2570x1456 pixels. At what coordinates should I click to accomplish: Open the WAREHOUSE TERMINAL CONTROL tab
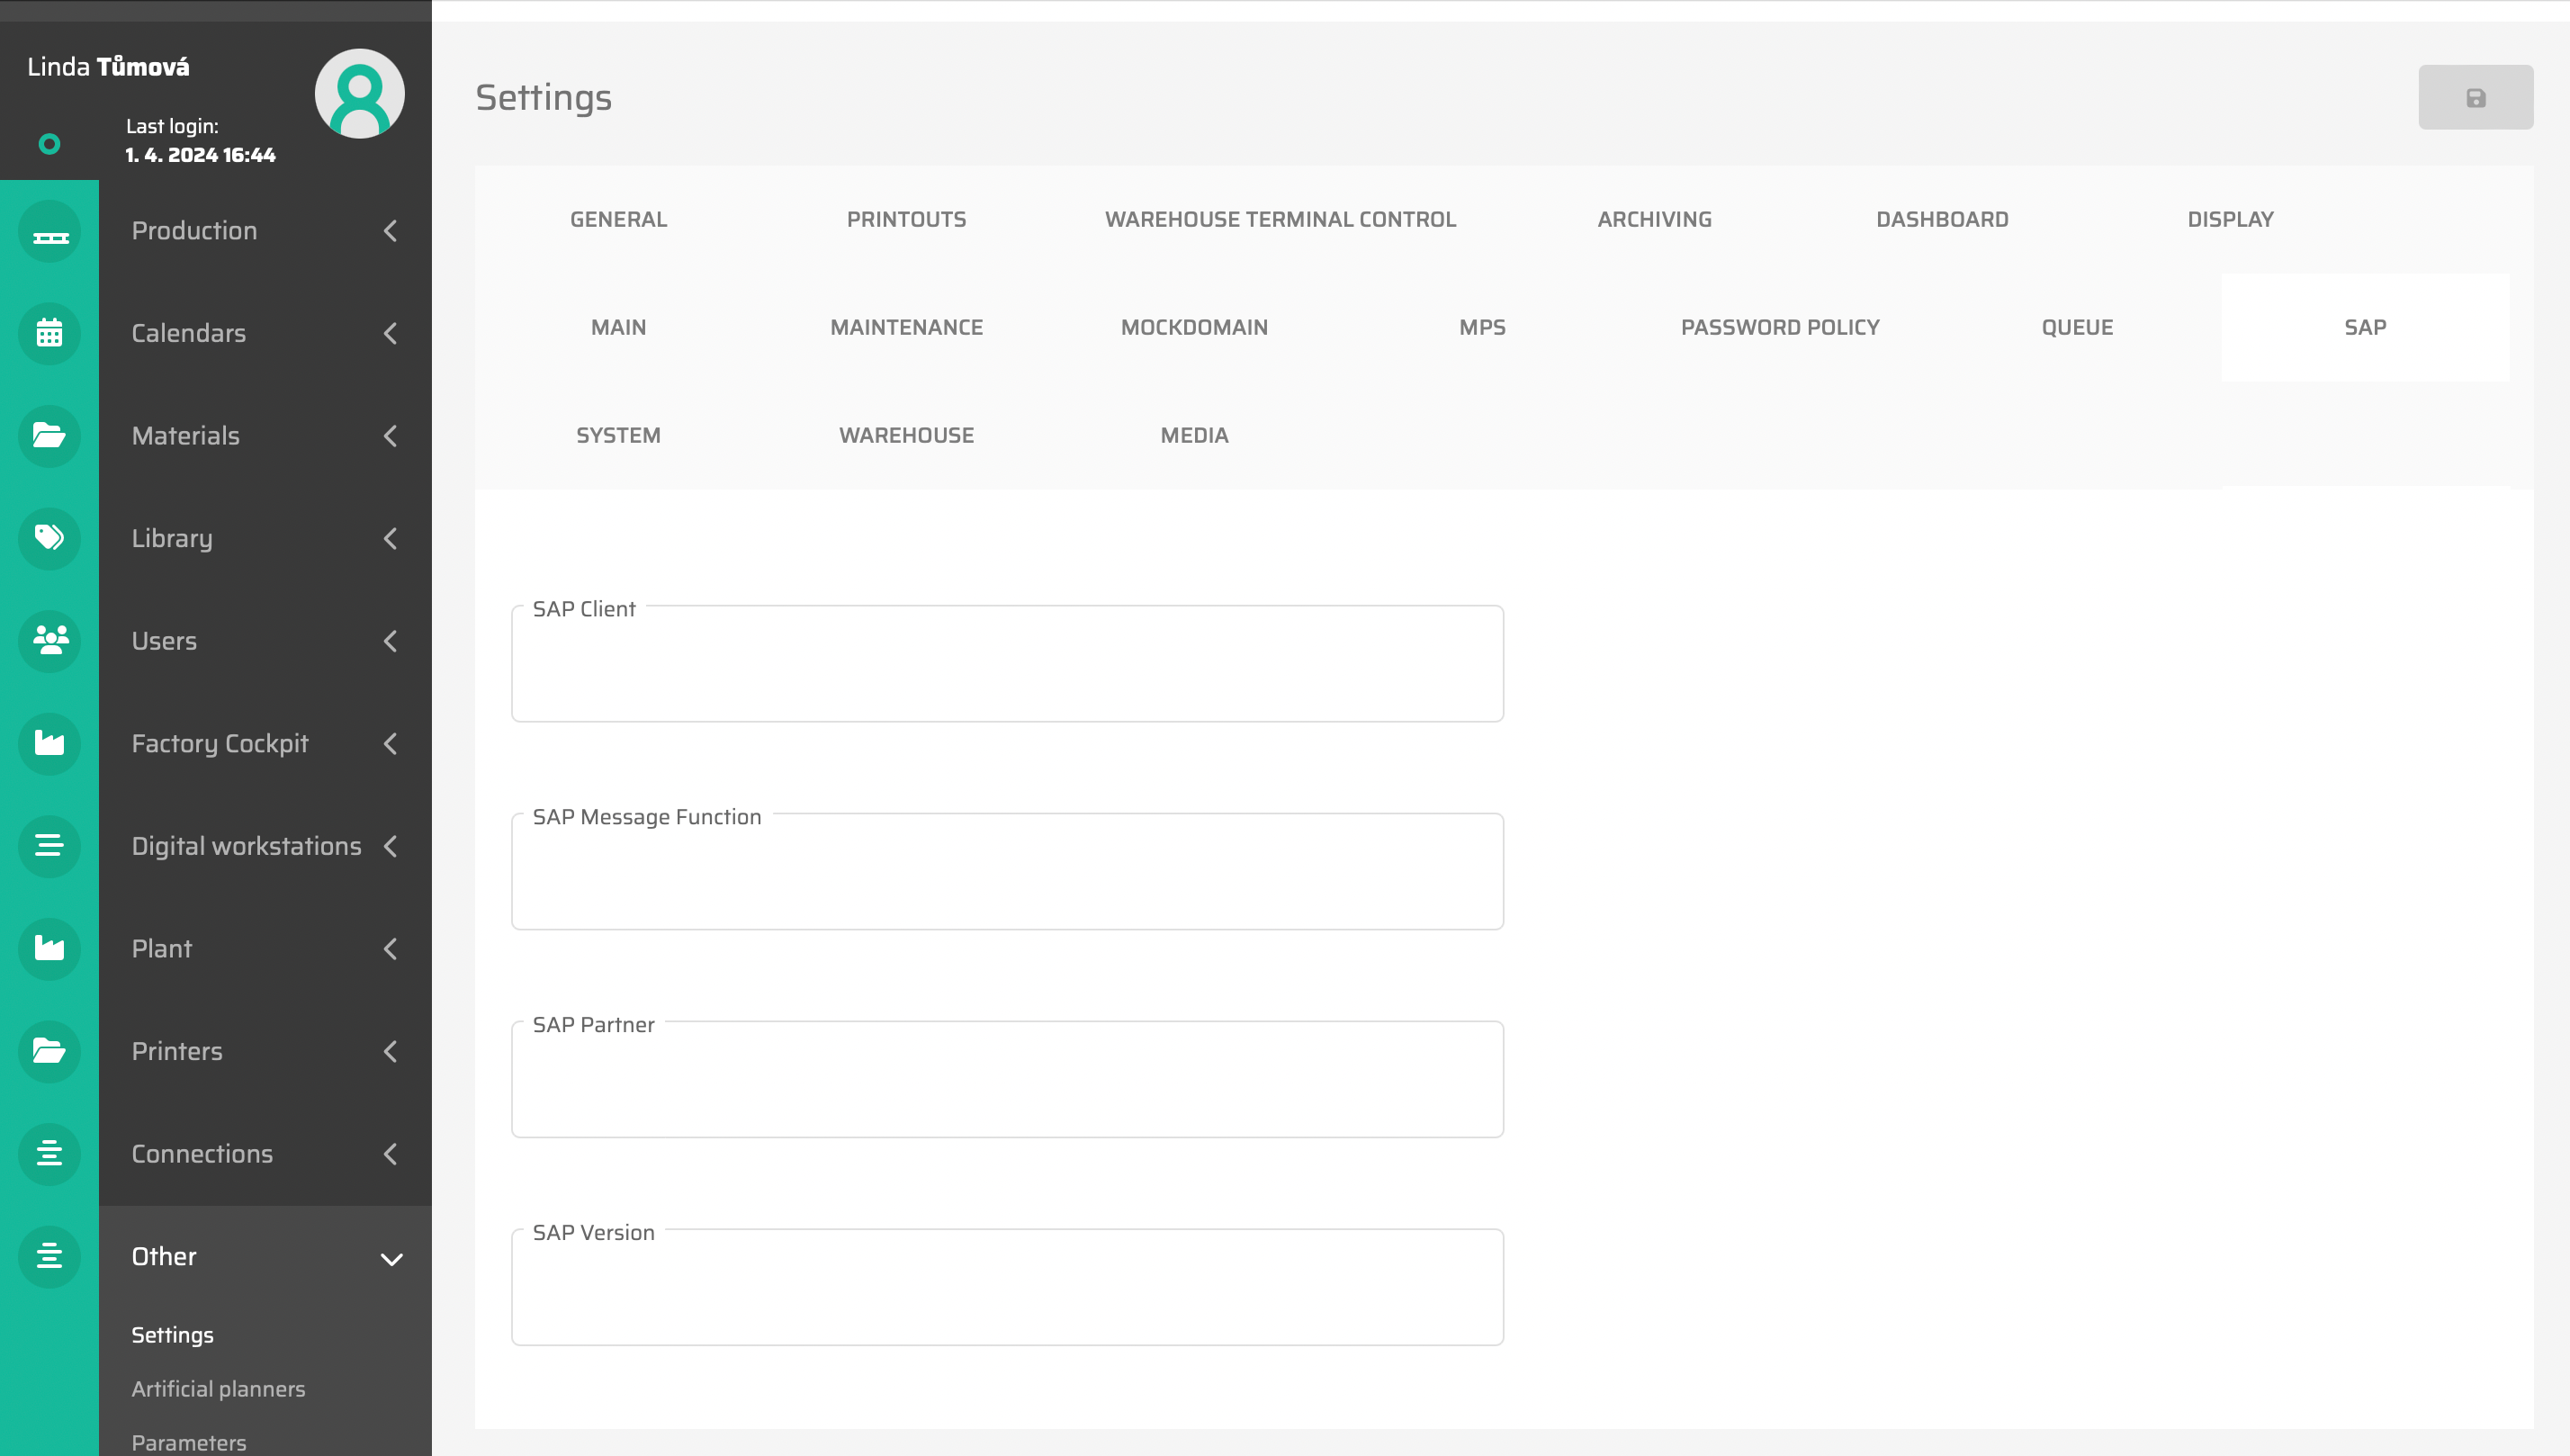(1280, 220)
